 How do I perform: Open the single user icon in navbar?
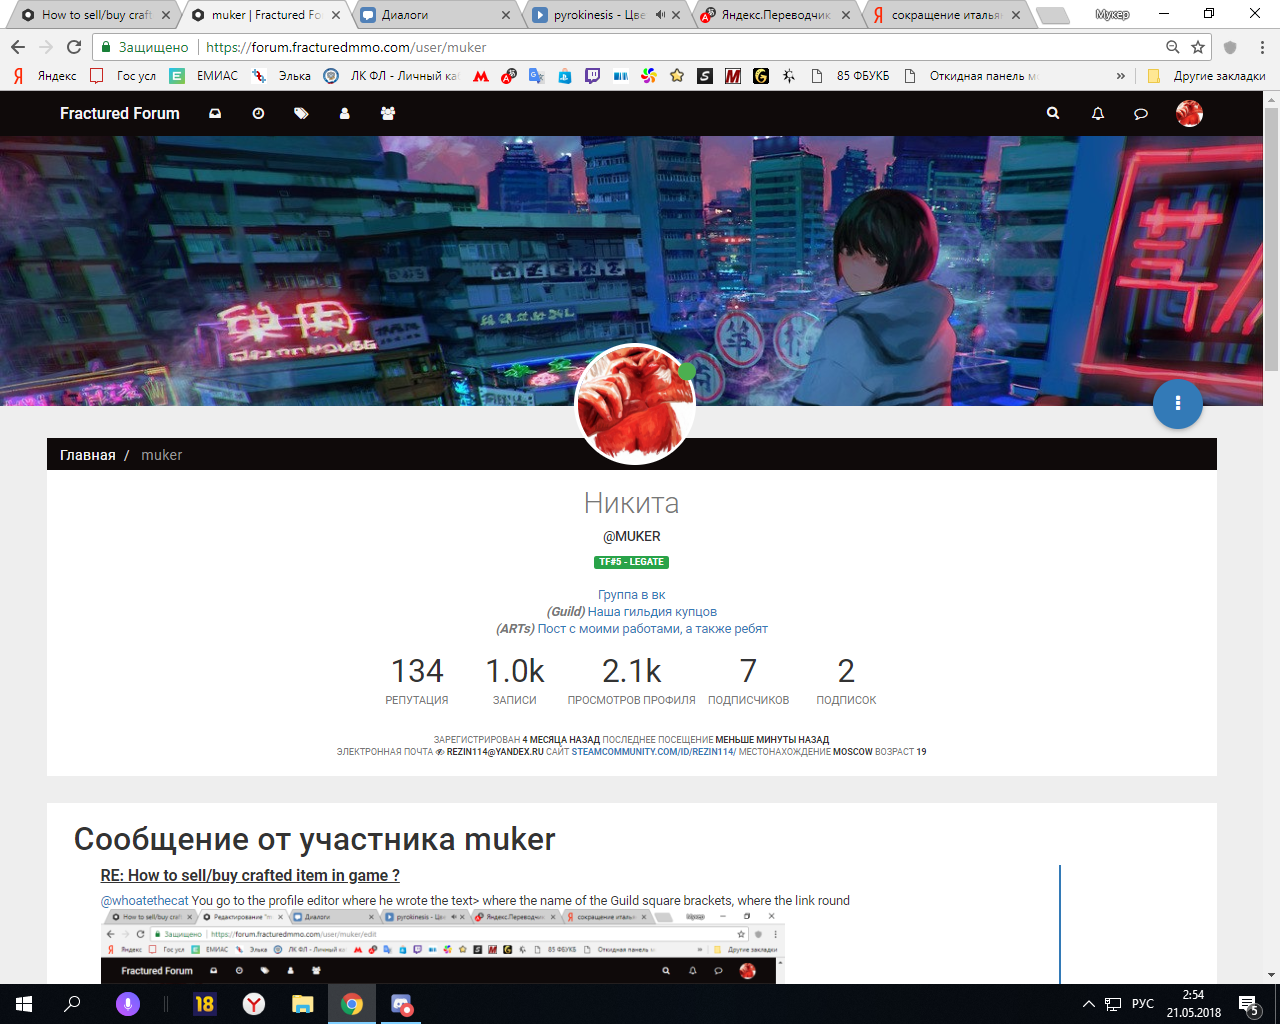pyautogui.click(x=344, y=114)
